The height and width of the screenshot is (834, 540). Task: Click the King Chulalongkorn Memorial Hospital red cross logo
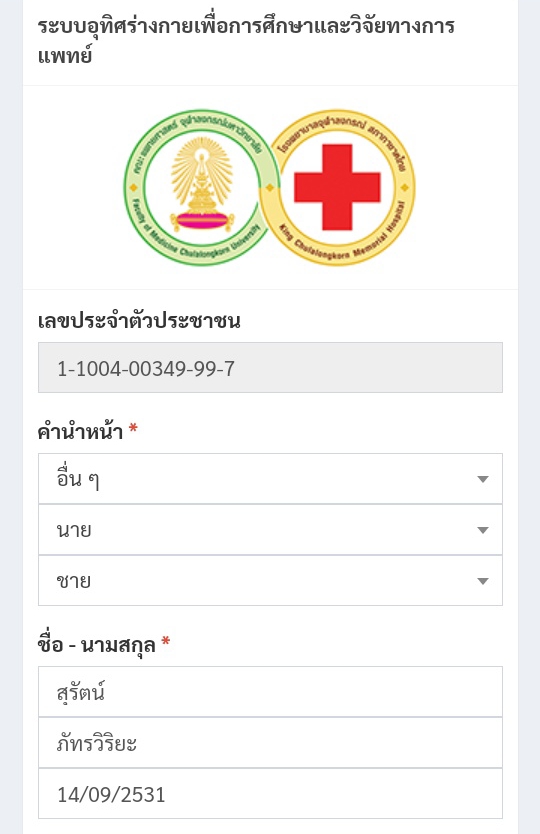tap(337, 187)
